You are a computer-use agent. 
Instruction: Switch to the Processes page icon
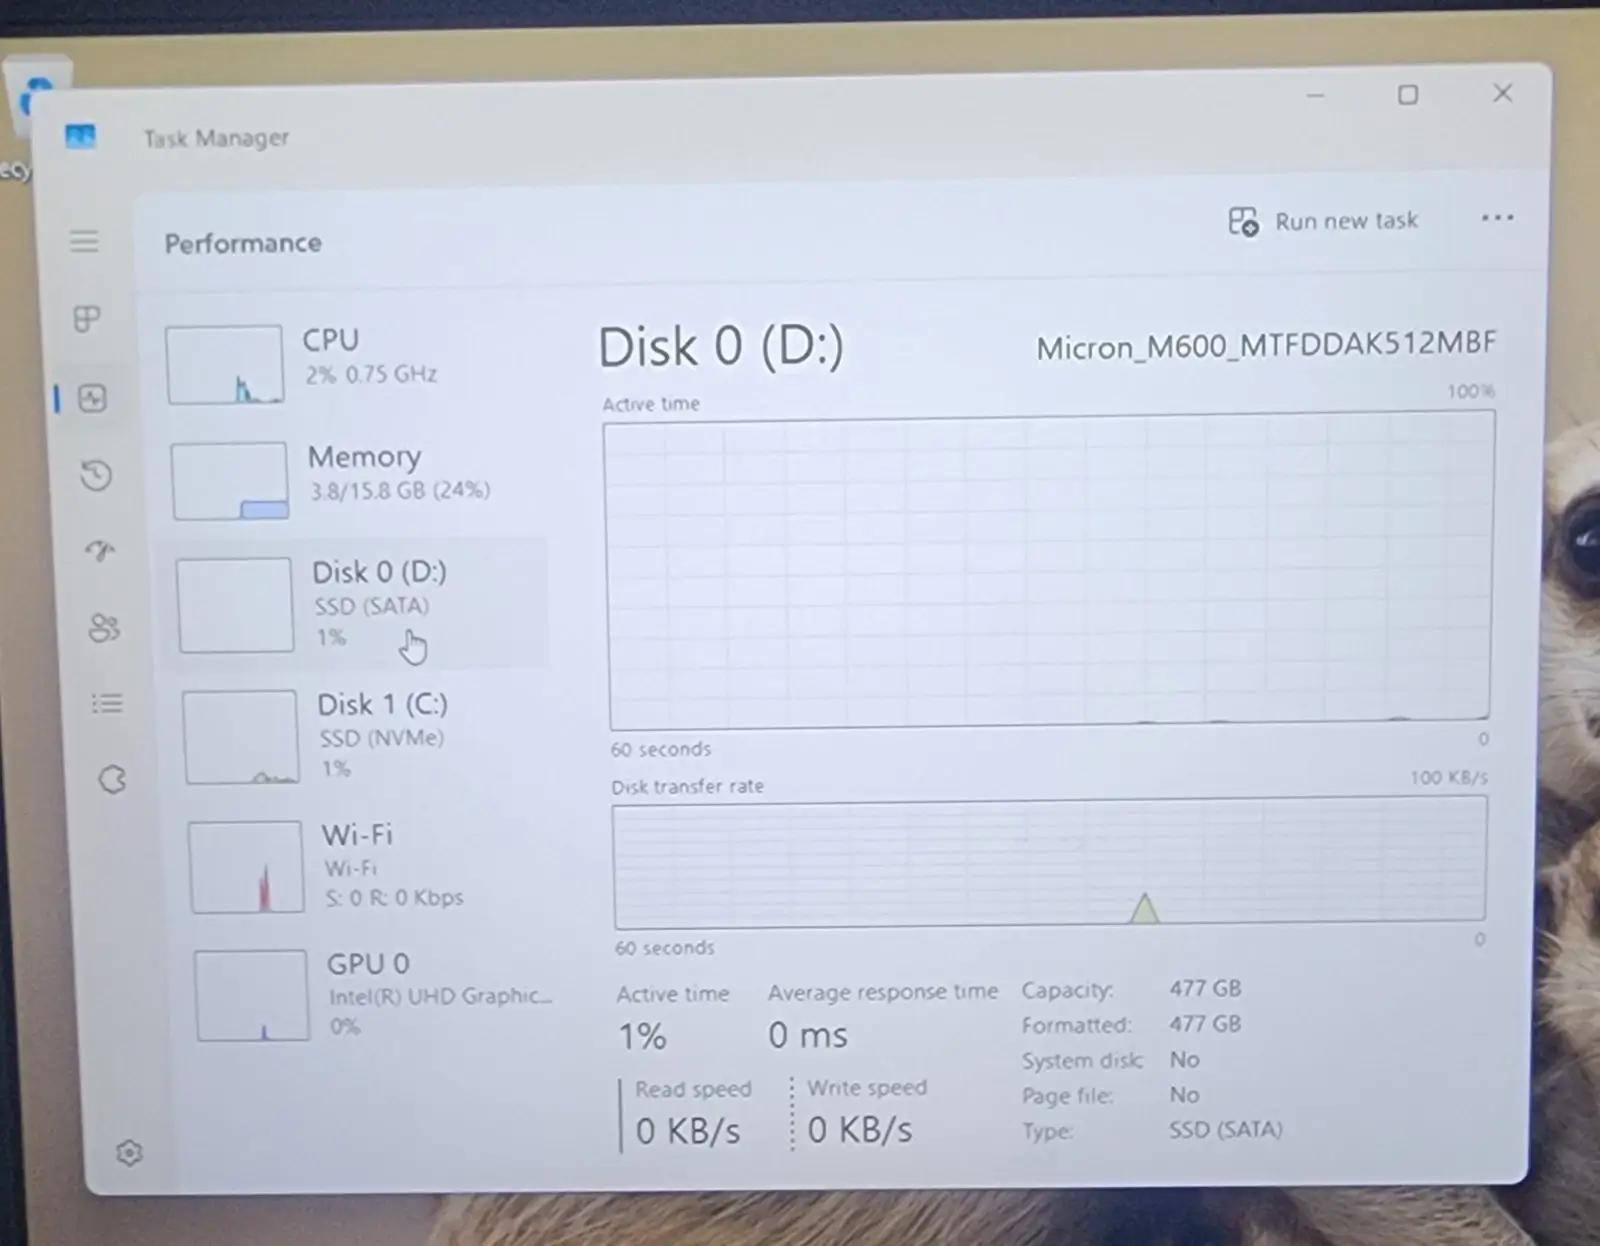87,319
